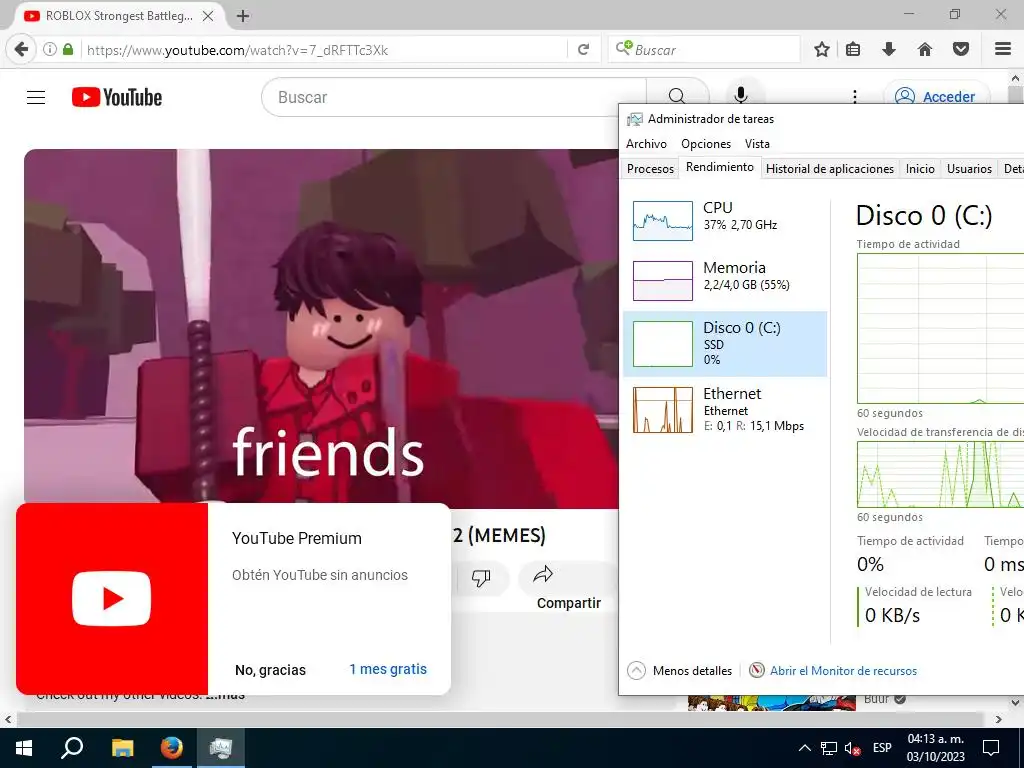This screenshot has width=1024, height=768.
Task: Click the Disco 0 Tiempo de actividad graph
Action: tap(940, 328)
